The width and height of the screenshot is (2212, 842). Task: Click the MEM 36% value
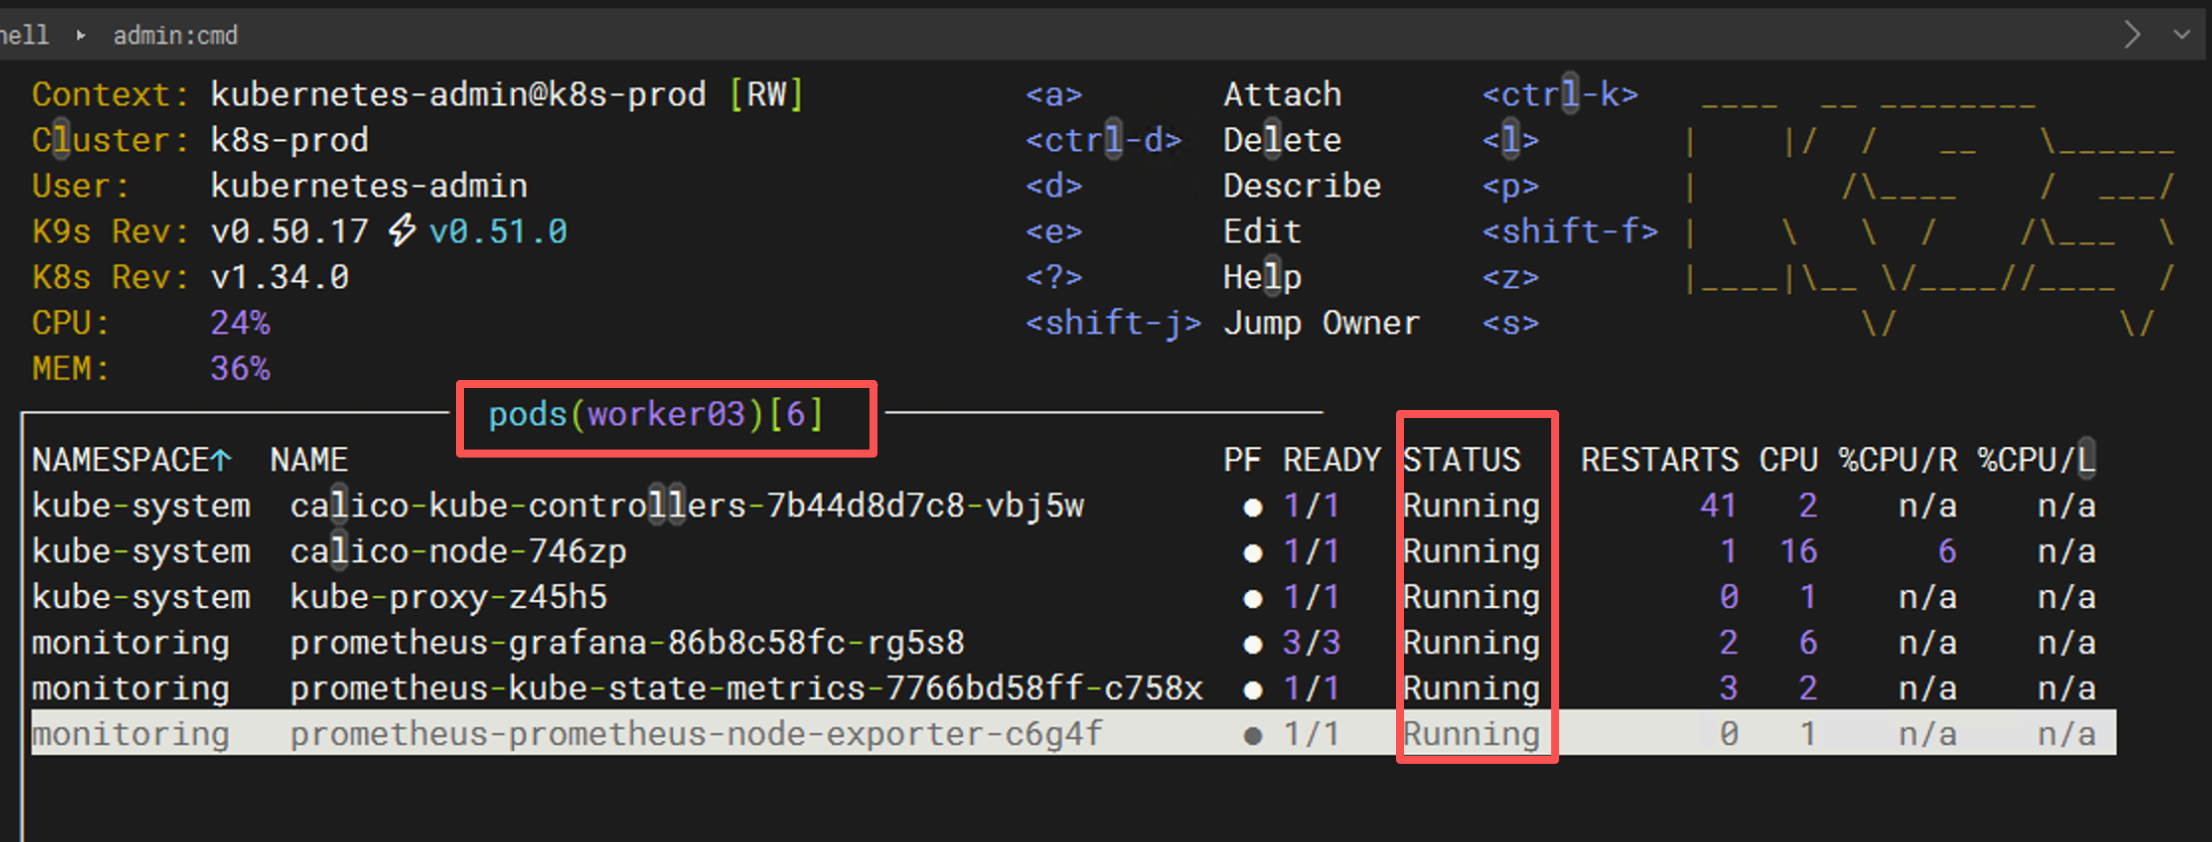point(240,369)
